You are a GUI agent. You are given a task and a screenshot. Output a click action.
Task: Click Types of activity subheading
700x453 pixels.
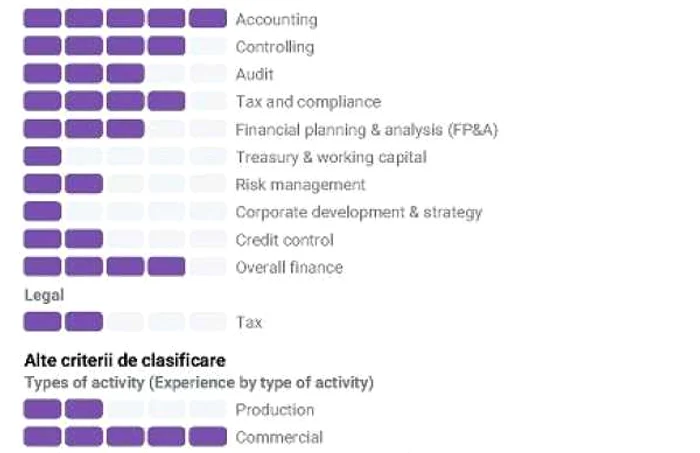(x=199, y=382)
